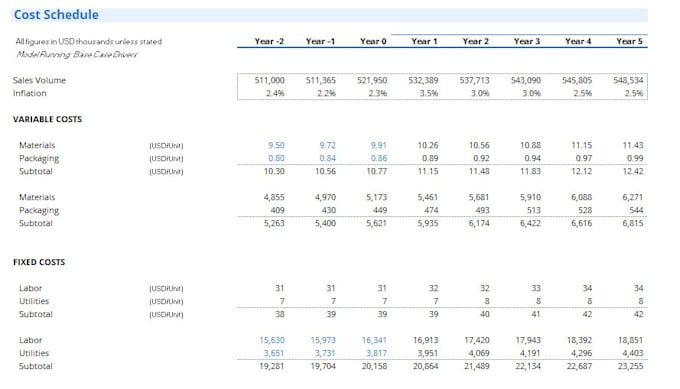Select Utilities total 4,403
Viewport: 680px width, 389px height.
[632, 353]
